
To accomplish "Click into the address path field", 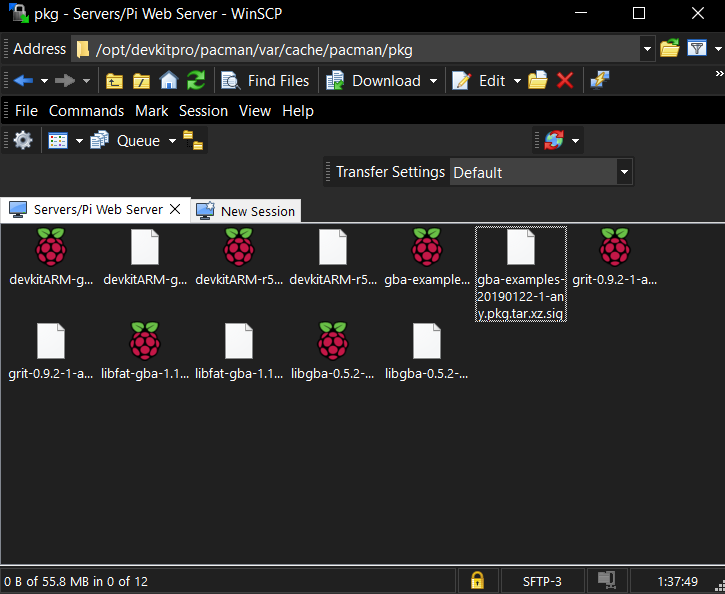I will (356, 49).
